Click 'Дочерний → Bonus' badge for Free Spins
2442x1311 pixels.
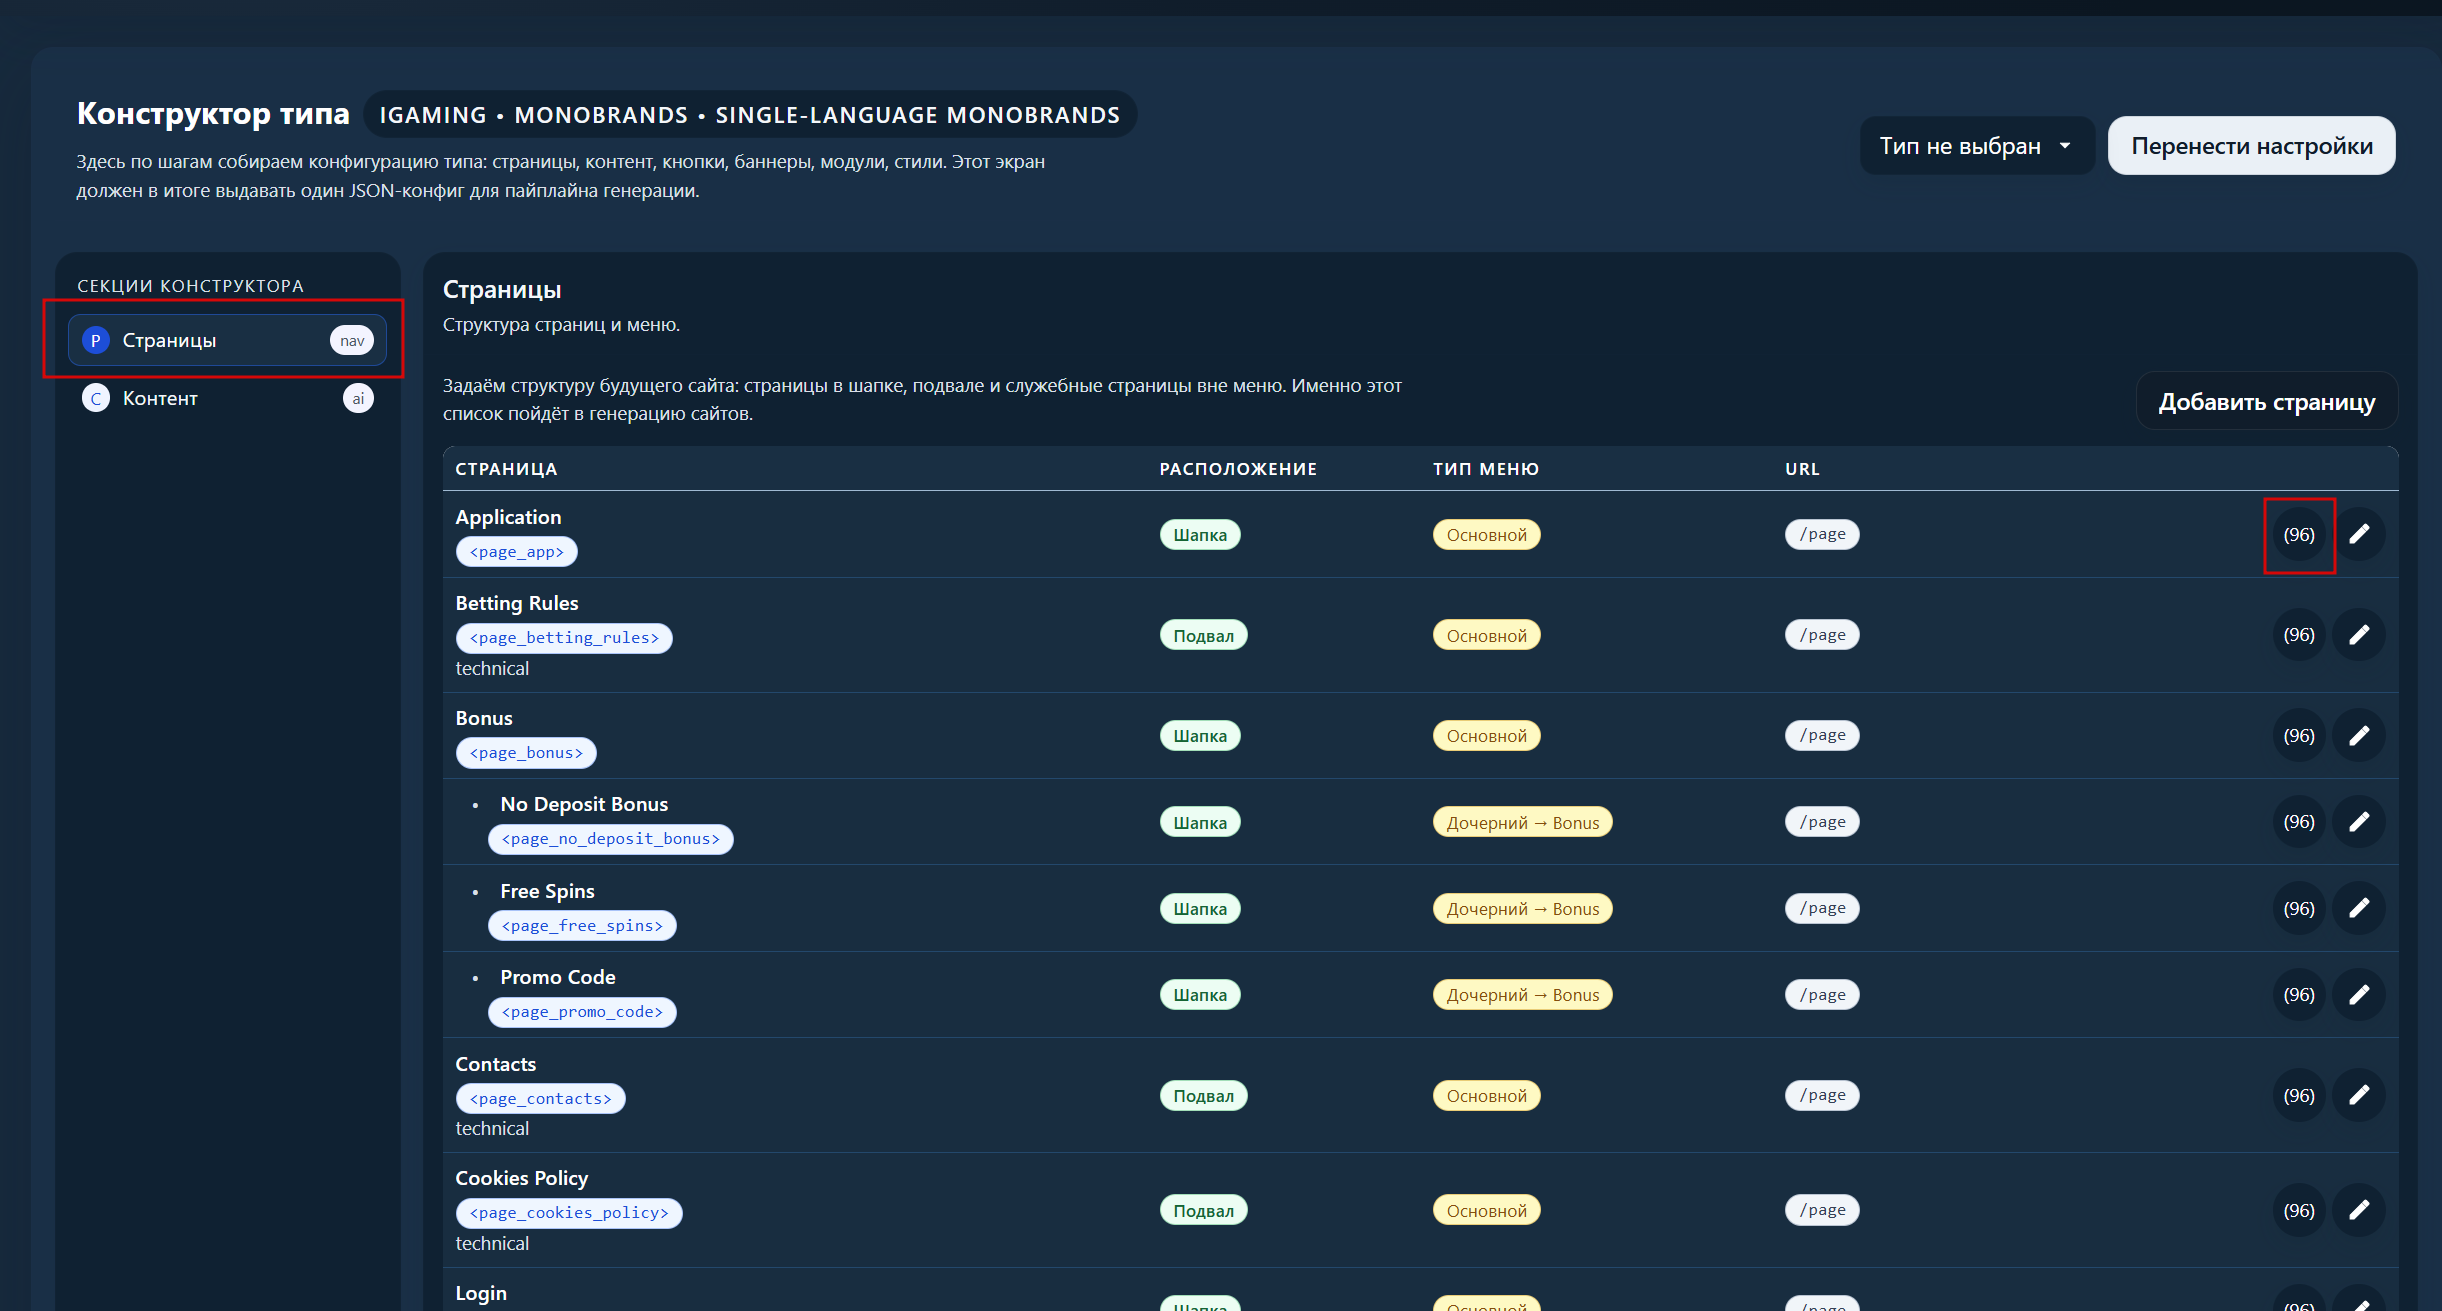1522,909
